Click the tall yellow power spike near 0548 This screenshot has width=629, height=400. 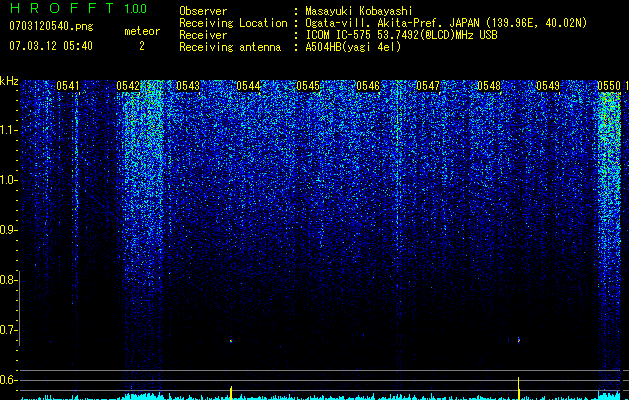519,388
